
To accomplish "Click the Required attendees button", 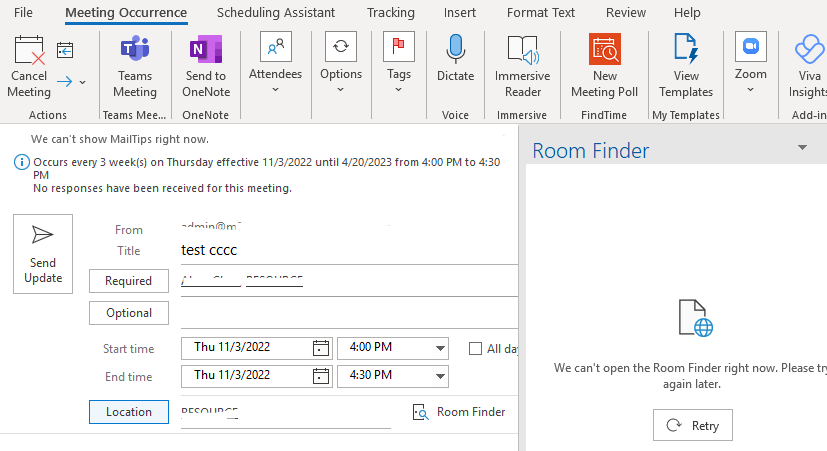I will click(129, 281).
